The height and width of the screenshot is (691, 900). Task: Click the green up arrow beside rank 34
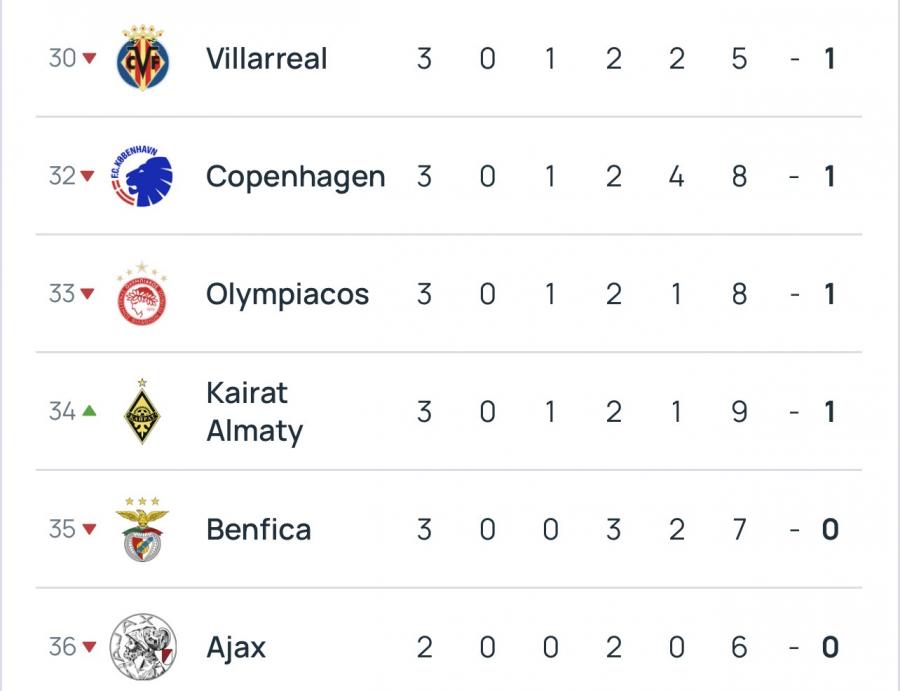89,411
